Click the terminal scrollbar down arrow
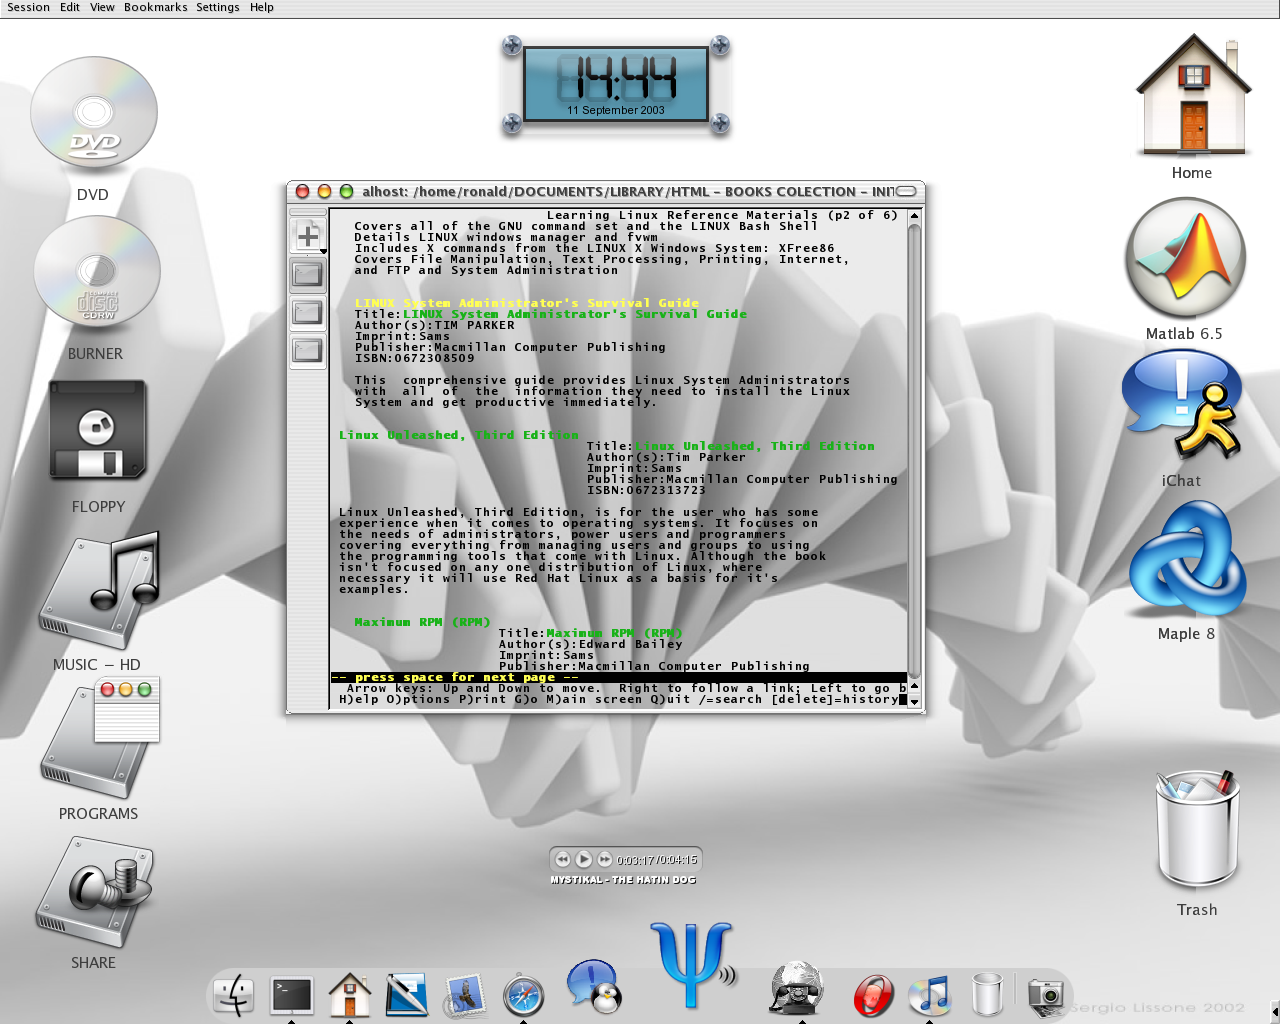This screenshot has height=1024, width=1280. [x=914, y=702]
